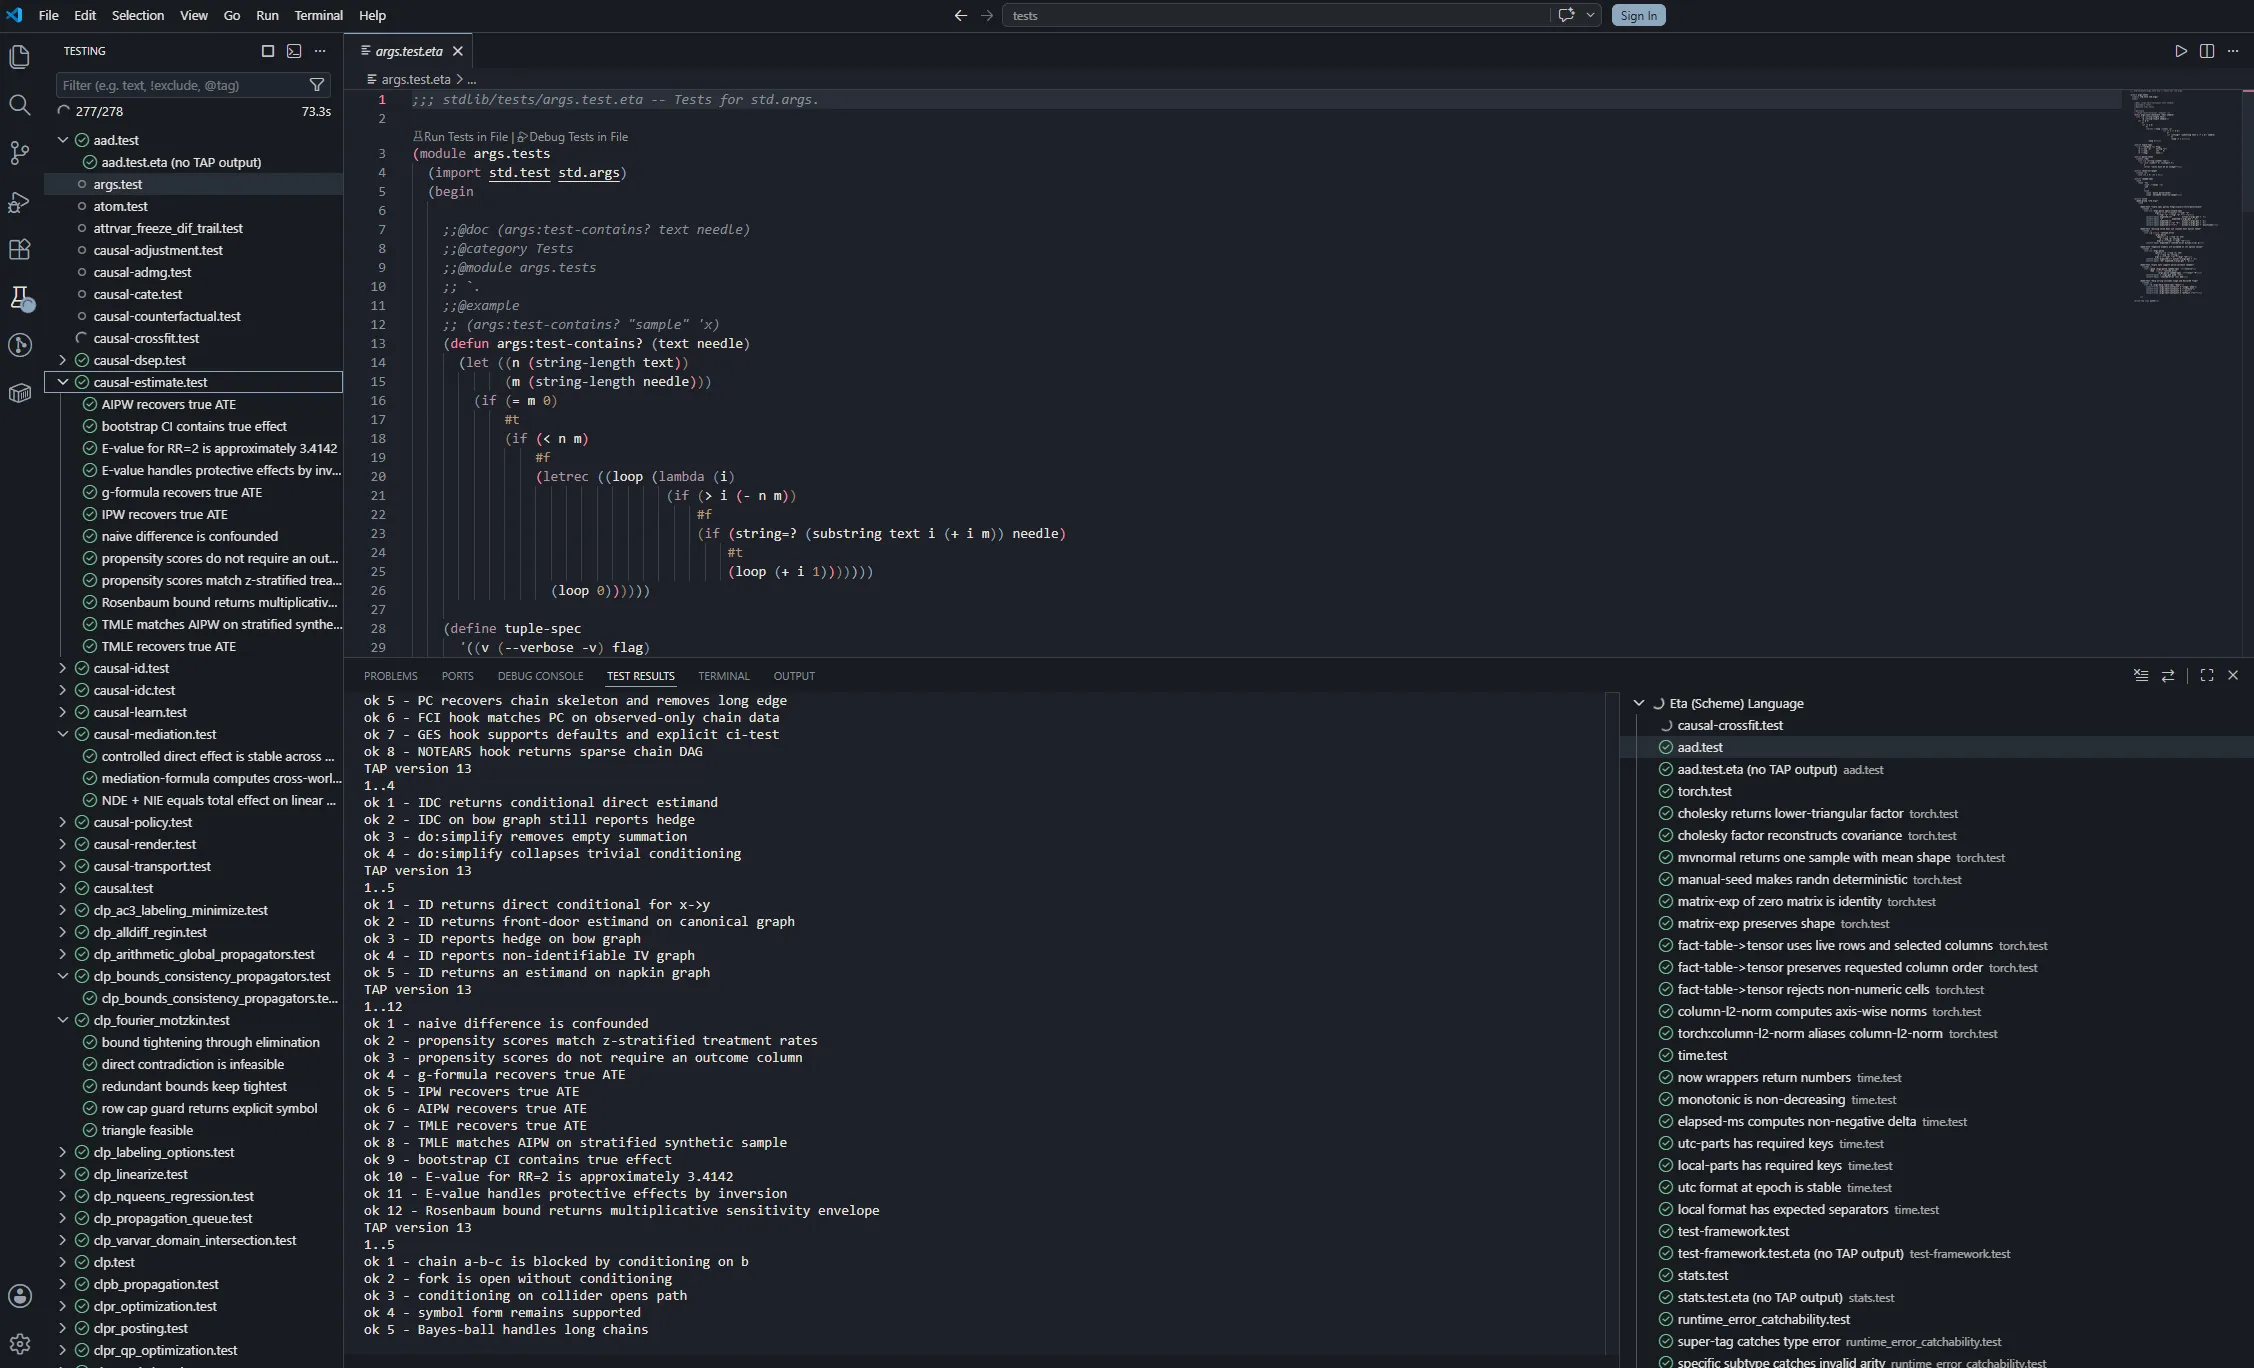Screen dimensions: 2254x1368
Task: Open the Git Graph circular icon in activity bar
Action: [20, 345]
